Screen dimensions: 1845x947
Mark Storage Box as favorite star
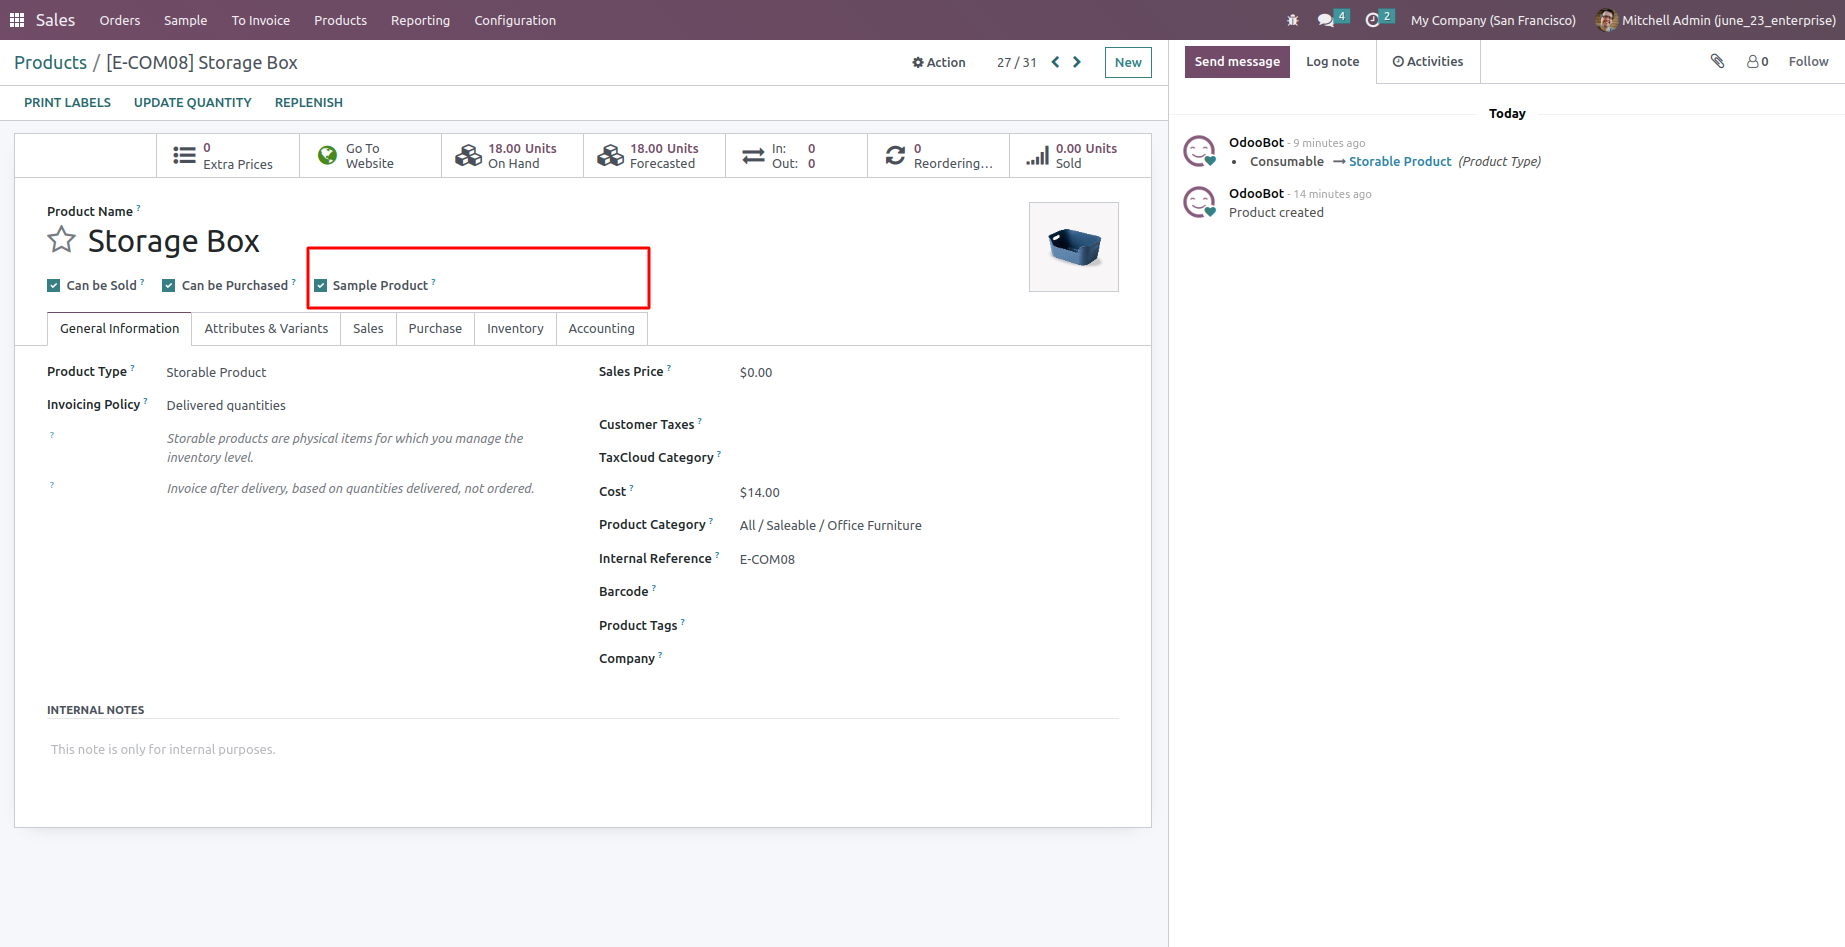tap(62, 240)
